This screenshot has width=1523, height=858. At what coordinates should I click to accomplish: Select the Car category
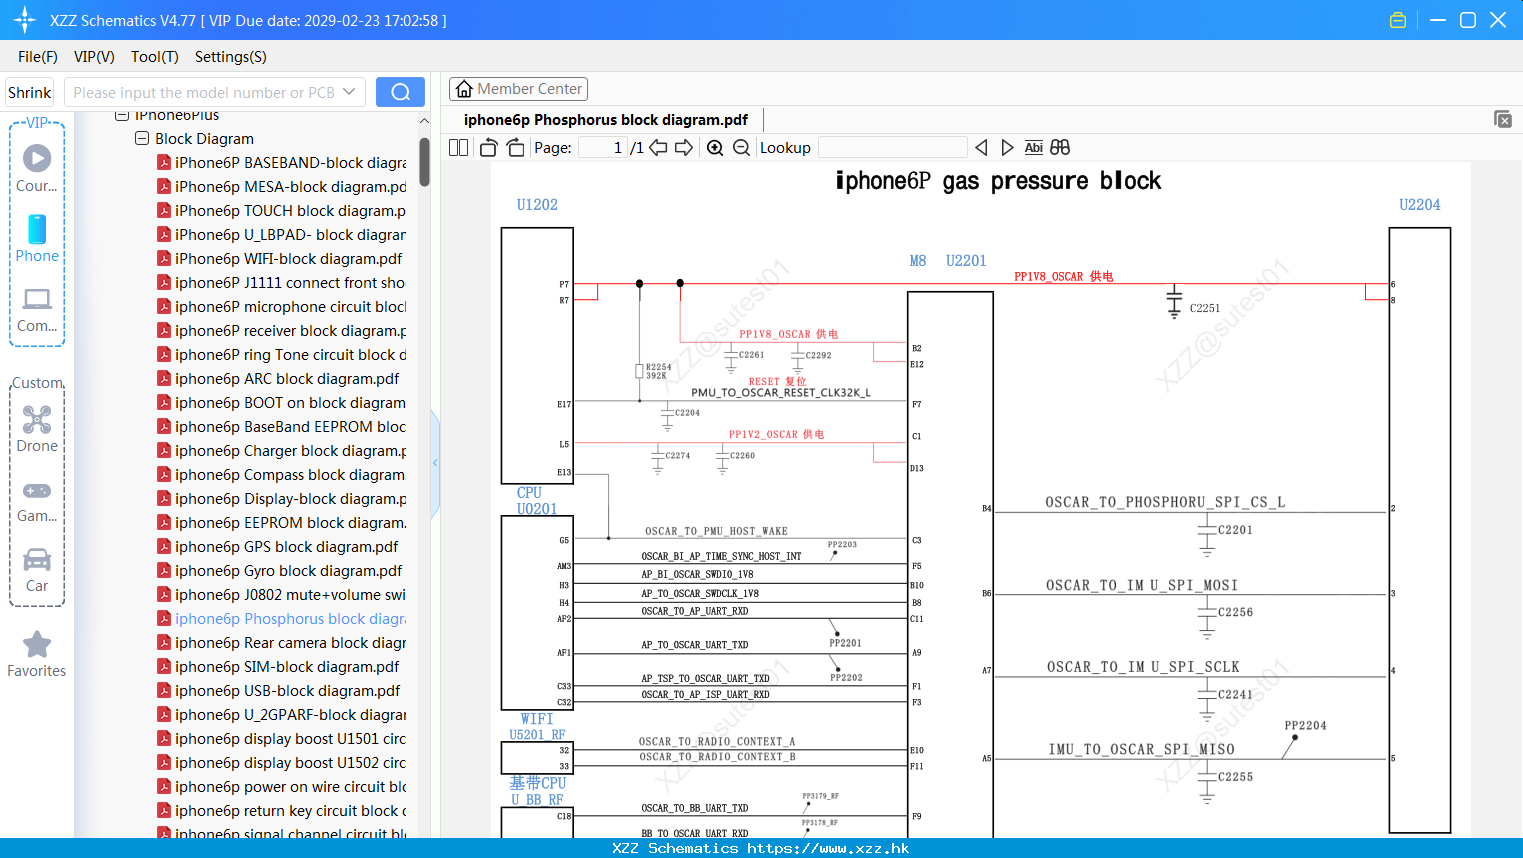pyautogui.click(x=37, y=570)
